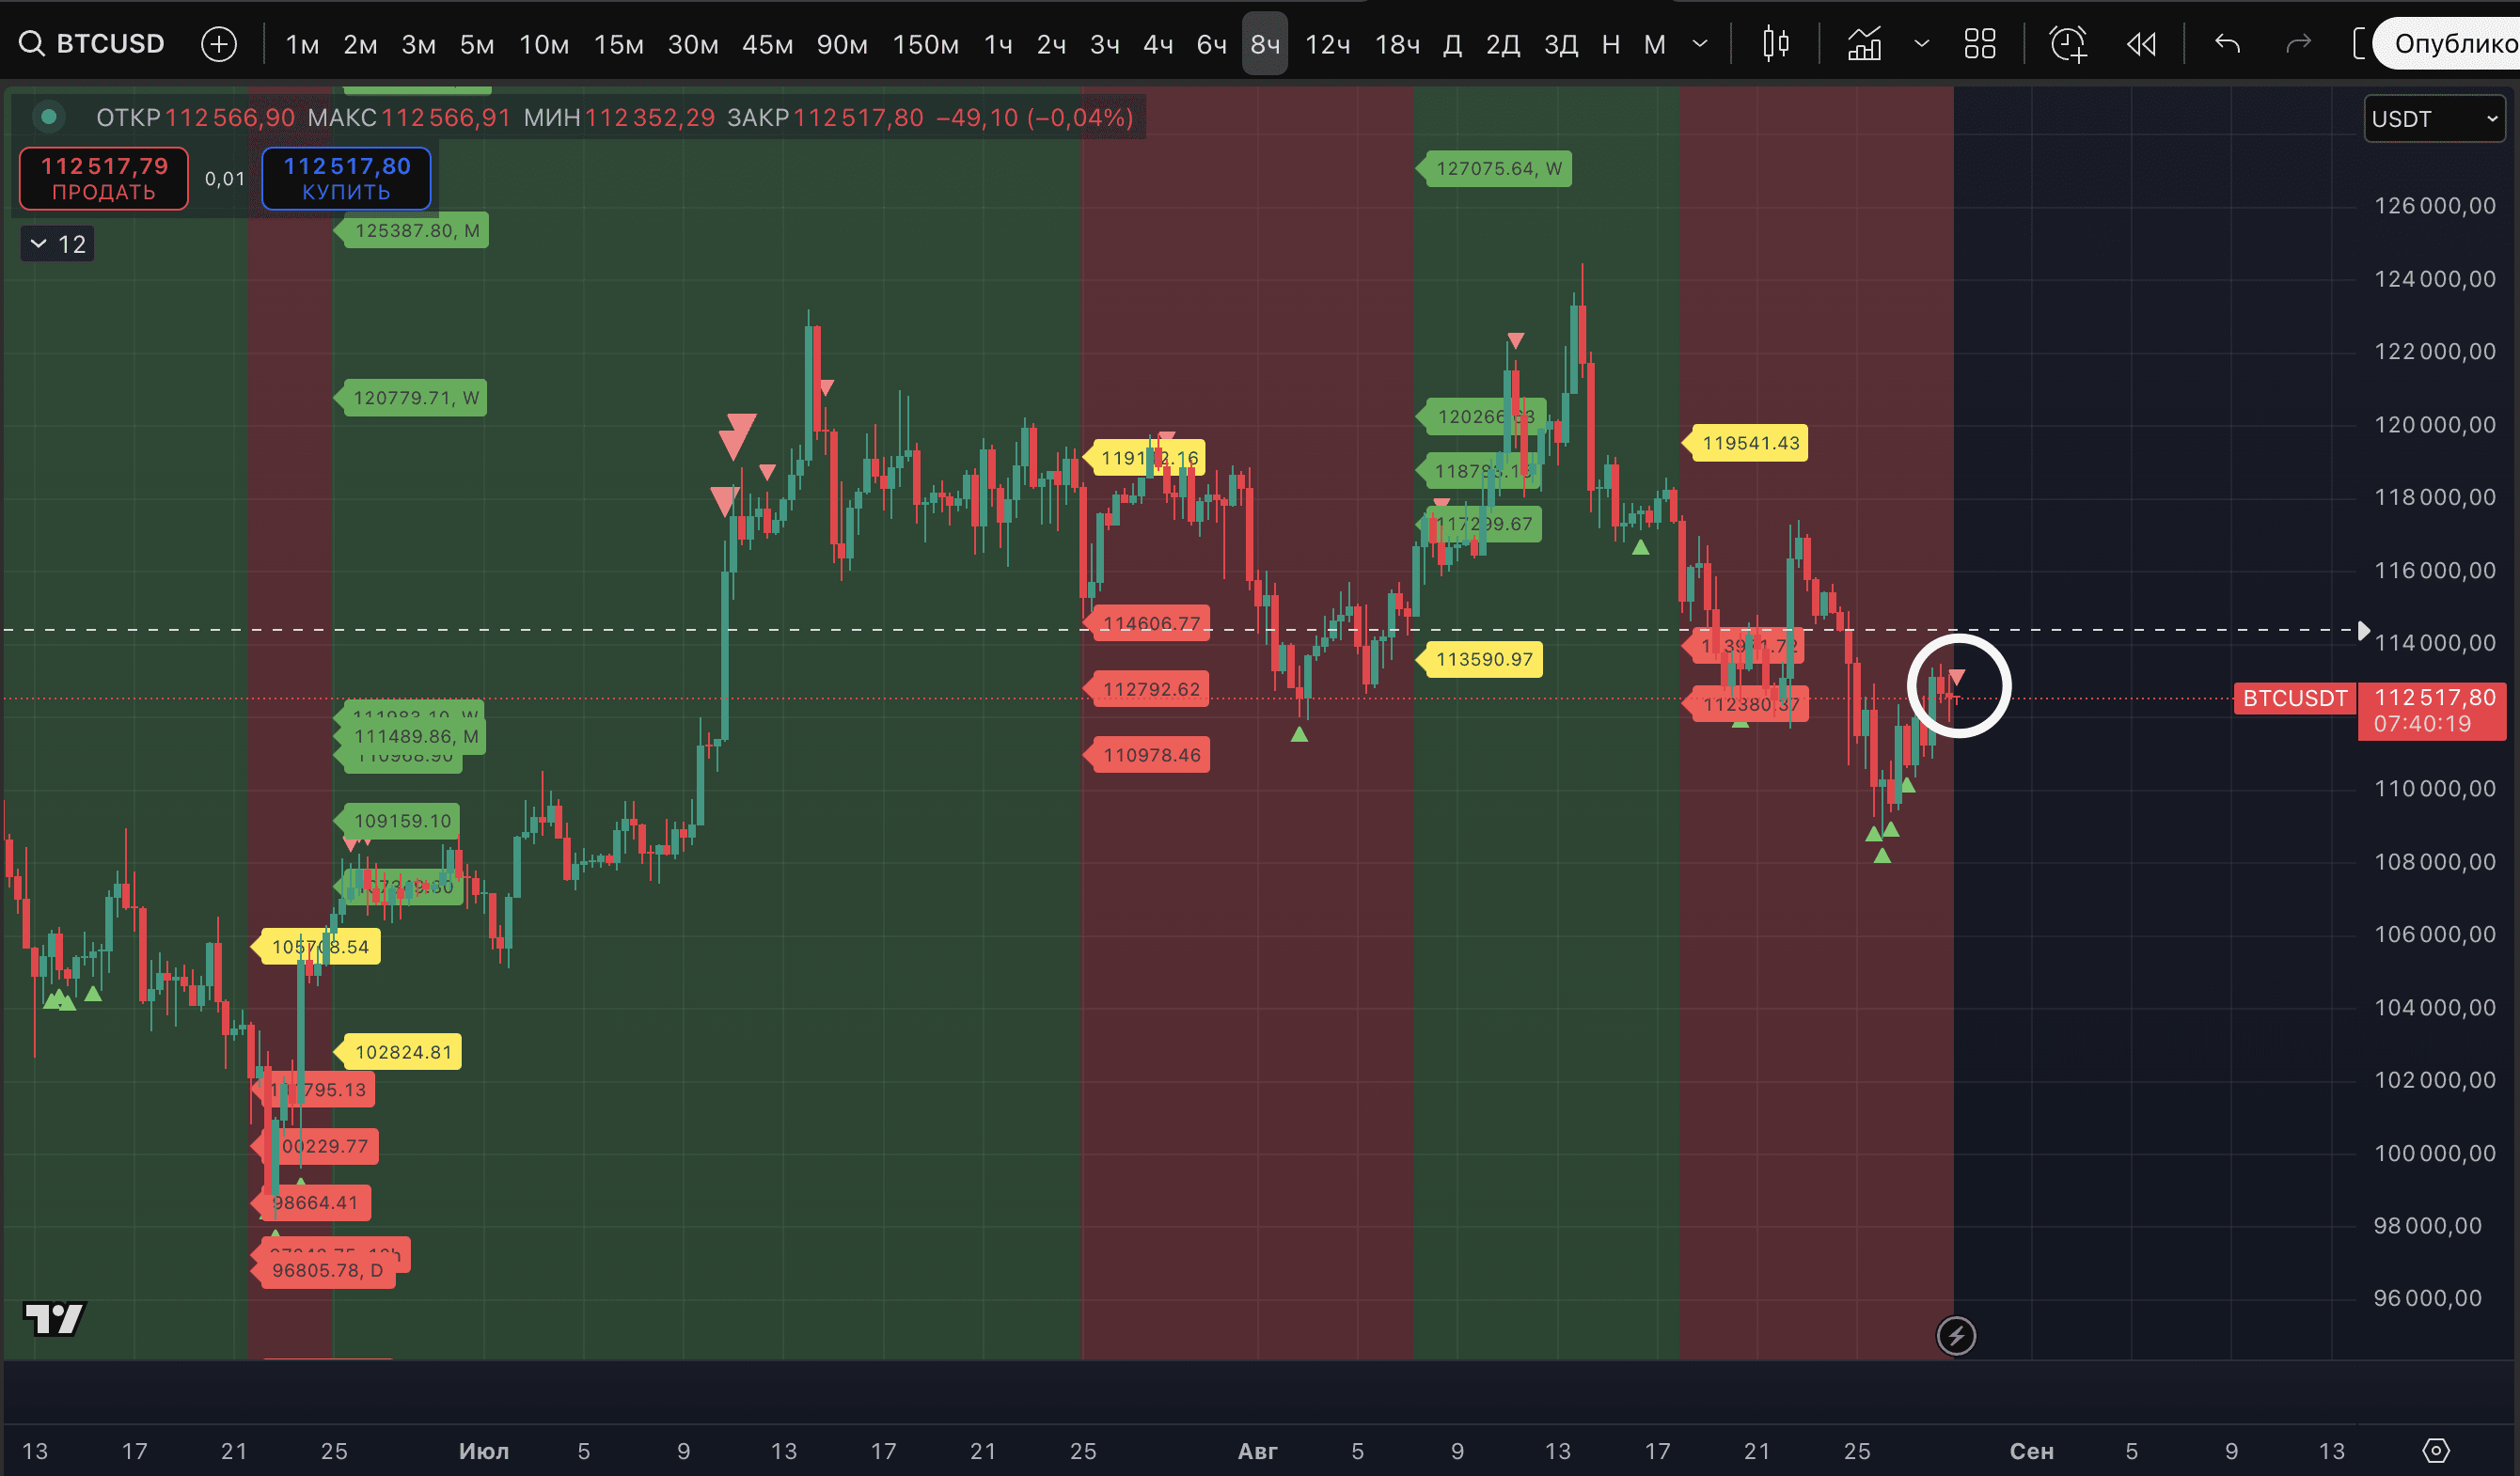Add symbol to compare with plus icon
This screenshot has width=2520, height=1476.
pyautogui.click(x=219, y=44)
